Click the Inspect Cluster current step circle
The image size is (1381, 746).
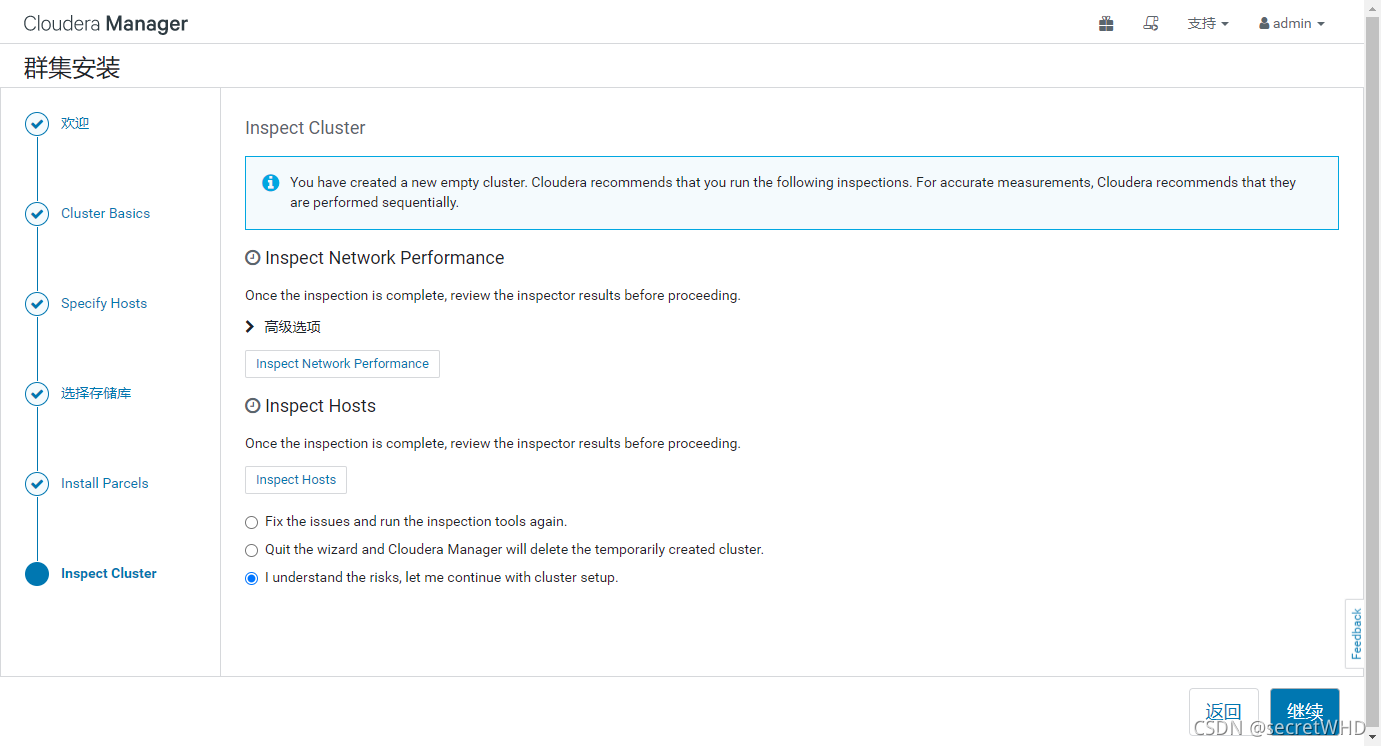pos(37,574)
